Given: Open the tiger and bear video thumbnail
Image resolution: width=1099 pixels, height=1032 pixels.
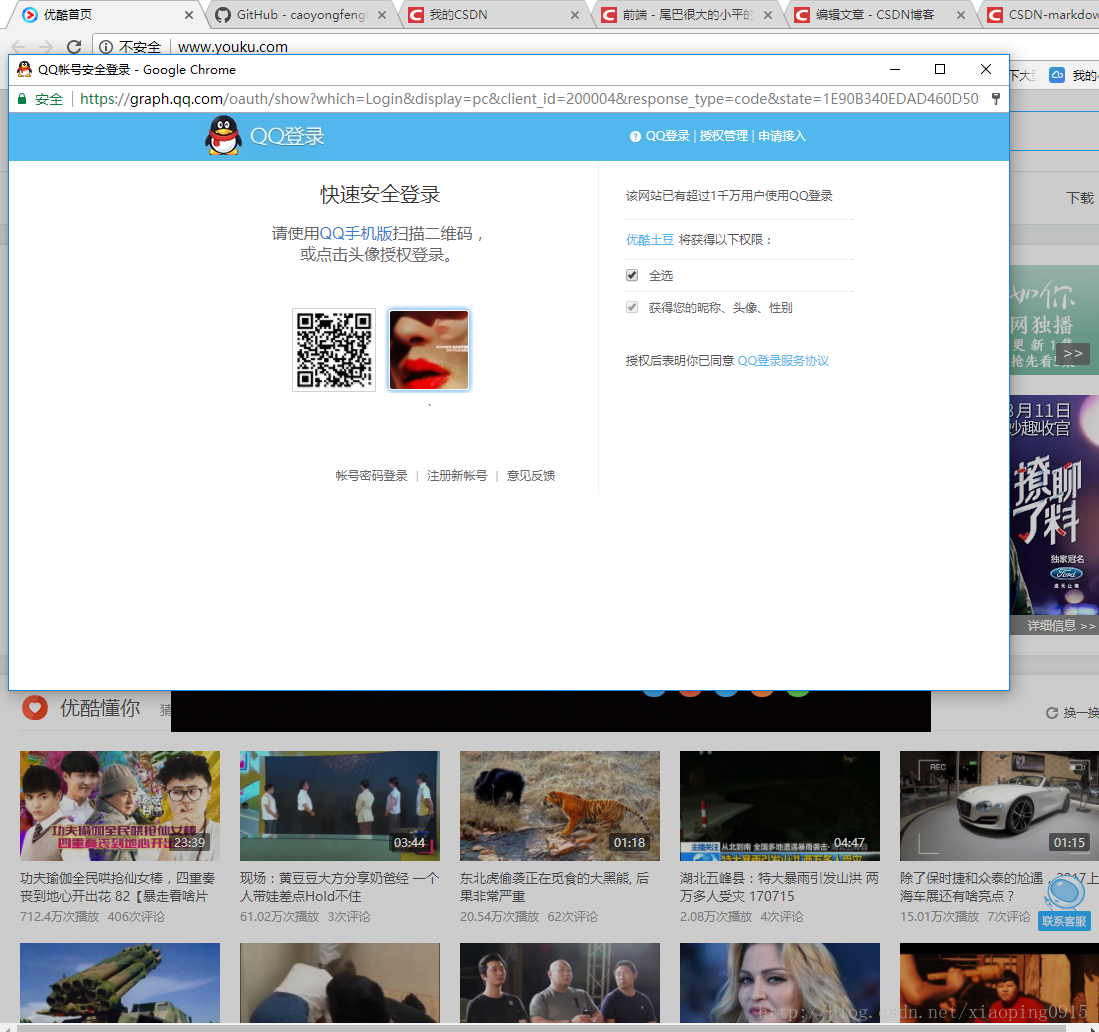Looking at the screenshot, I should tap(560, 806).
